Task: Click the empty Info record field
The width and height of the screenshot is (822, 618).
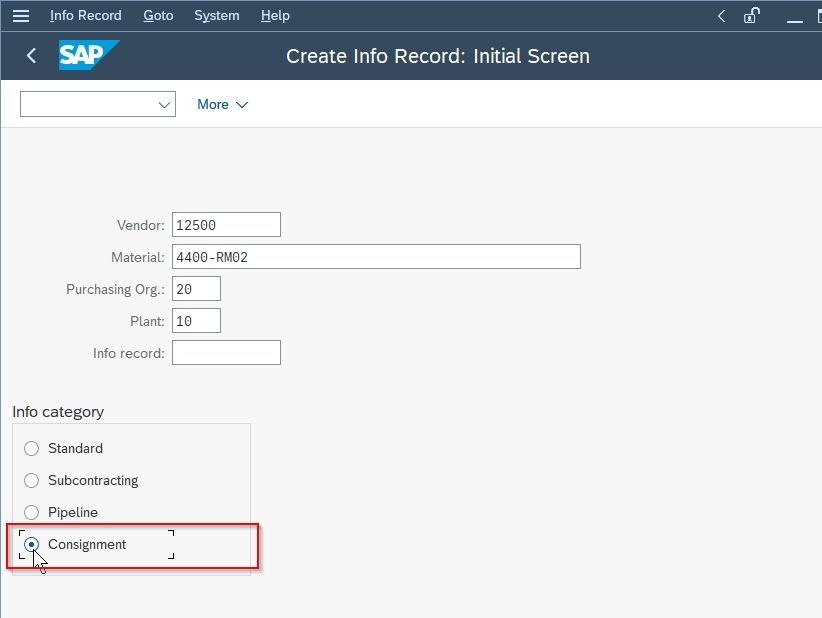Action: pos(226,352)
